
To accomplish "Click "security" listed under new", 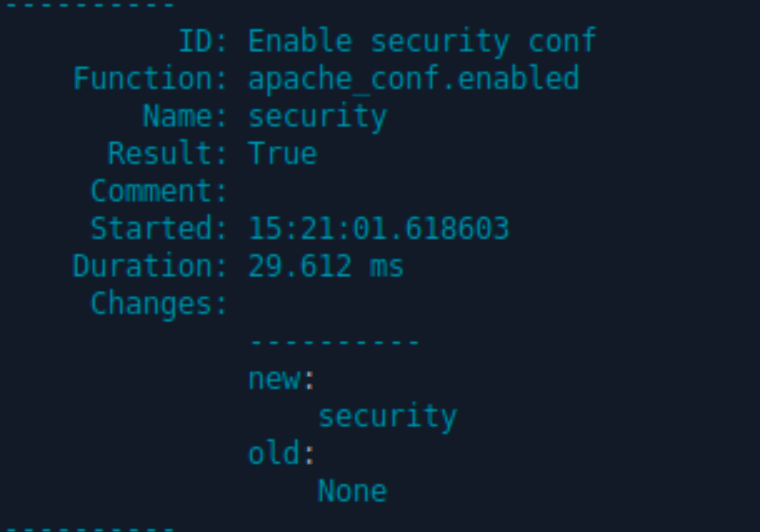I will coord(387,416).
